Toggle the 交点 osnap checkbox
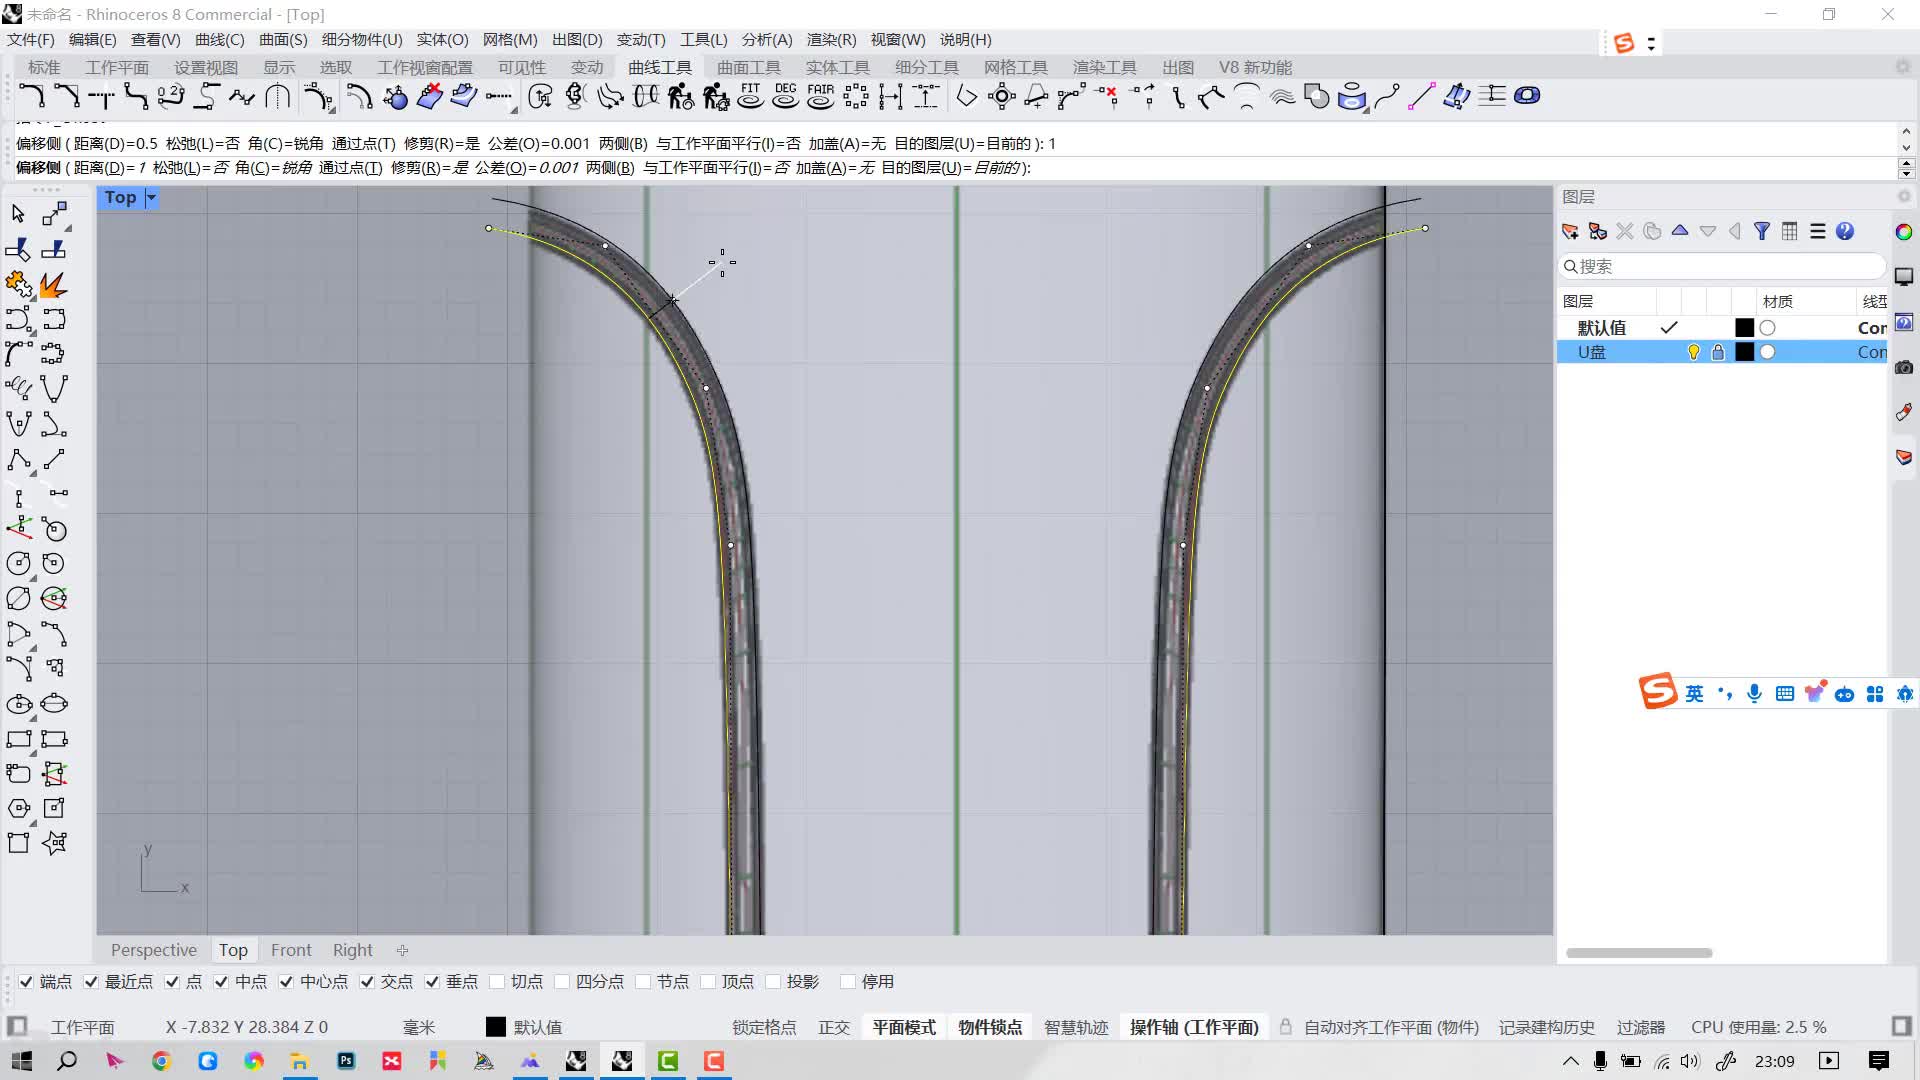 tap(367, 982)
